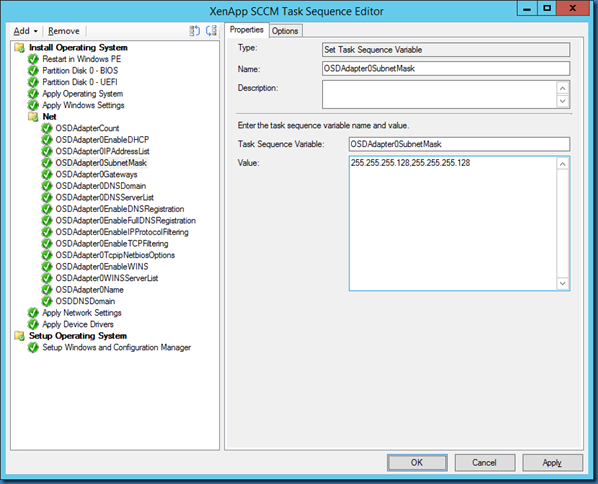Click the Task Sequence Variable input field

(459, 144)
